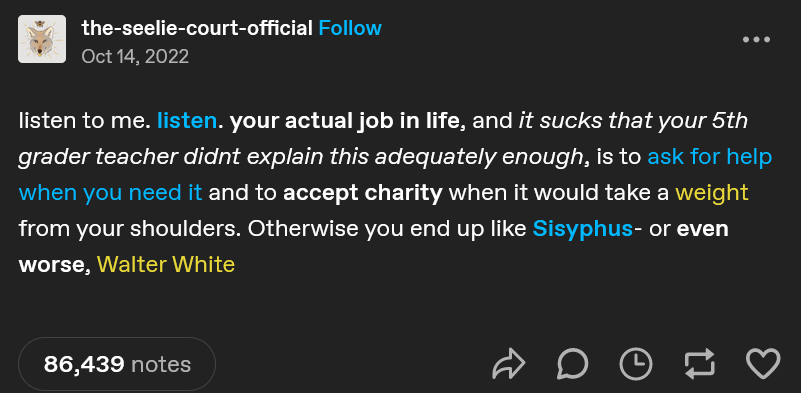Click the yellow 'weight' word

click(x=712, y=193)
